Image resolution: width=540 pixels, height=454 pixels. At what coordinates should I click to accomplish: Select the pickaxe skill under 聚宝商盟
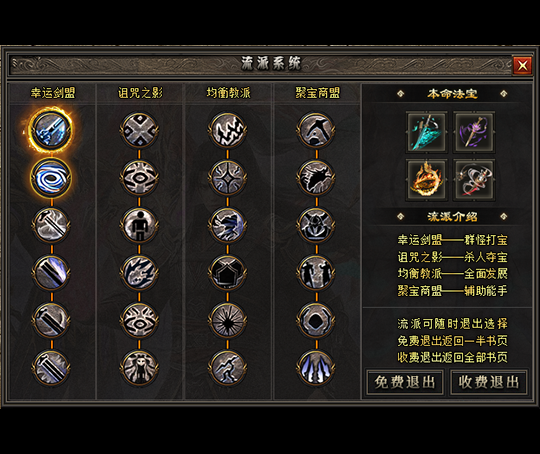(x=316, y=130)
